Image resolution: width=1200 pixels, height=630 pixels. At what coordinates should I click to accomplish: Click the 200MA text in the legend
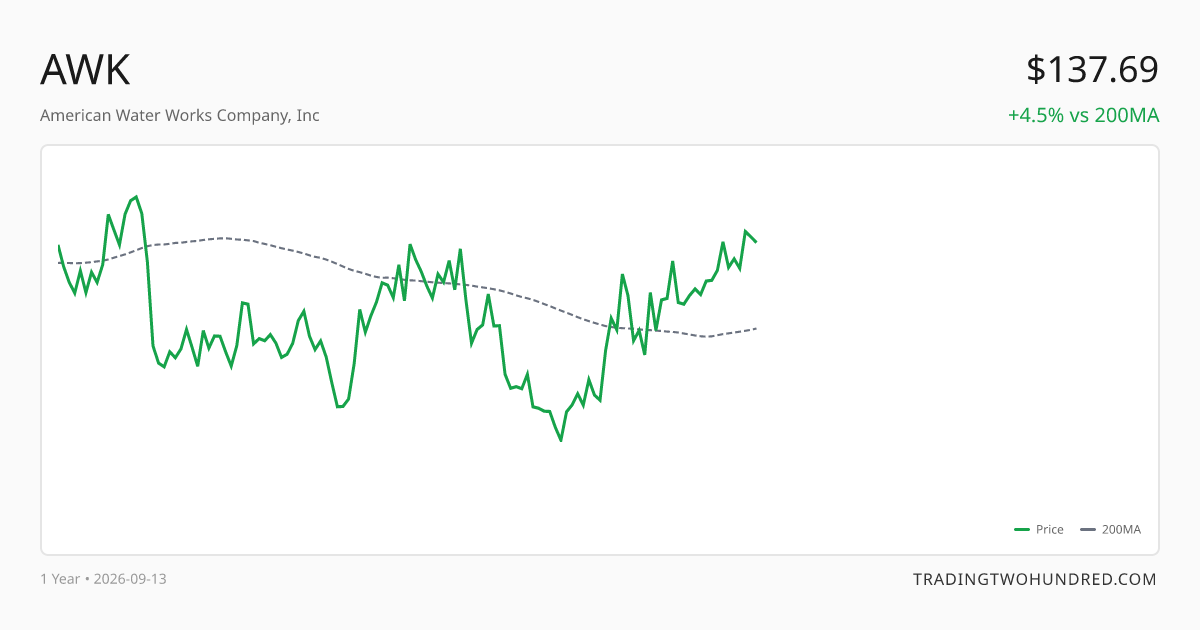(x=1121, y=530)
